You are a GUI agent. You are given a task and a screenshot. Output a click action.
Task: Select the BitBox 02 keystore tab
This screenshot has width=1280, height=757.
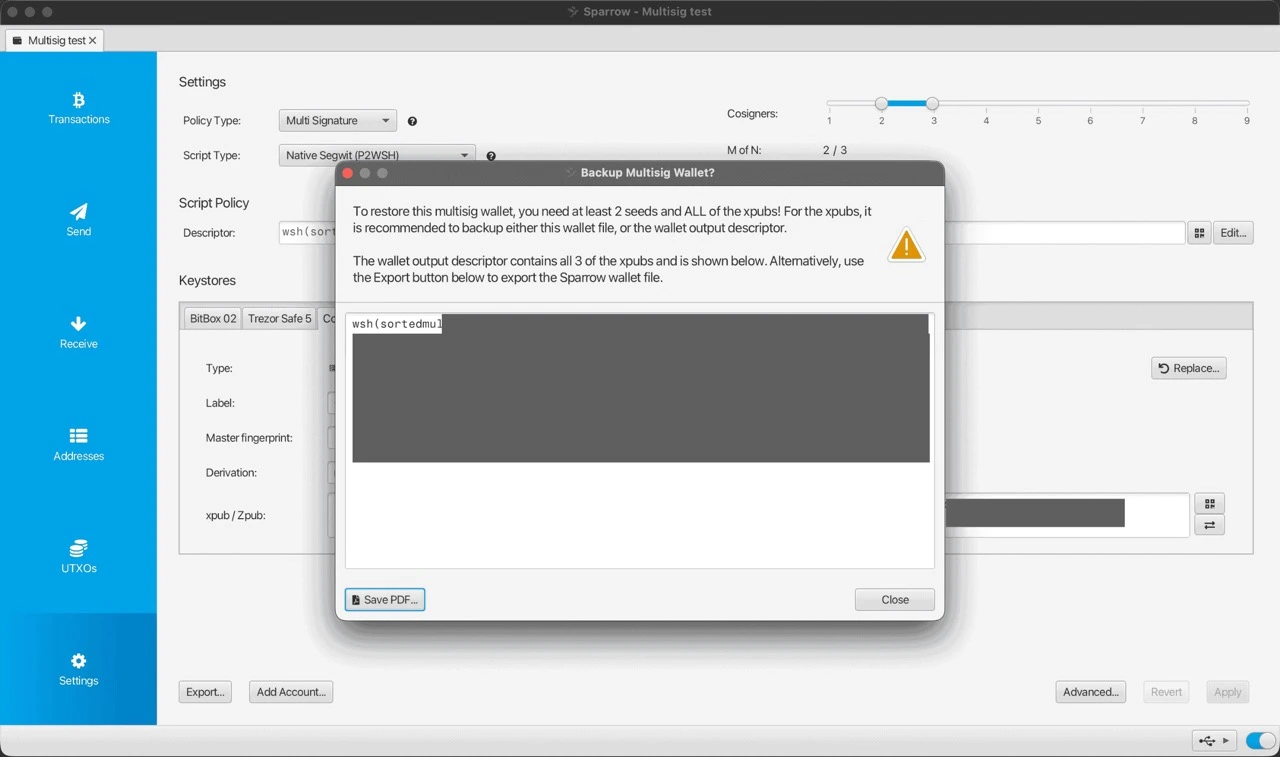(213, 318)
